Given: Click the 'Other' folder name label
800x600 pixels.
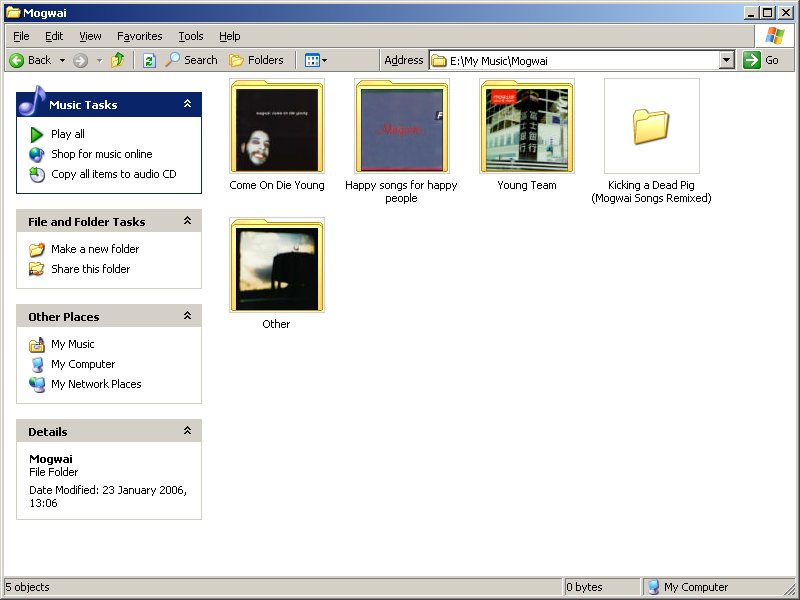Looking at the screenshot, I should [276, 324].
